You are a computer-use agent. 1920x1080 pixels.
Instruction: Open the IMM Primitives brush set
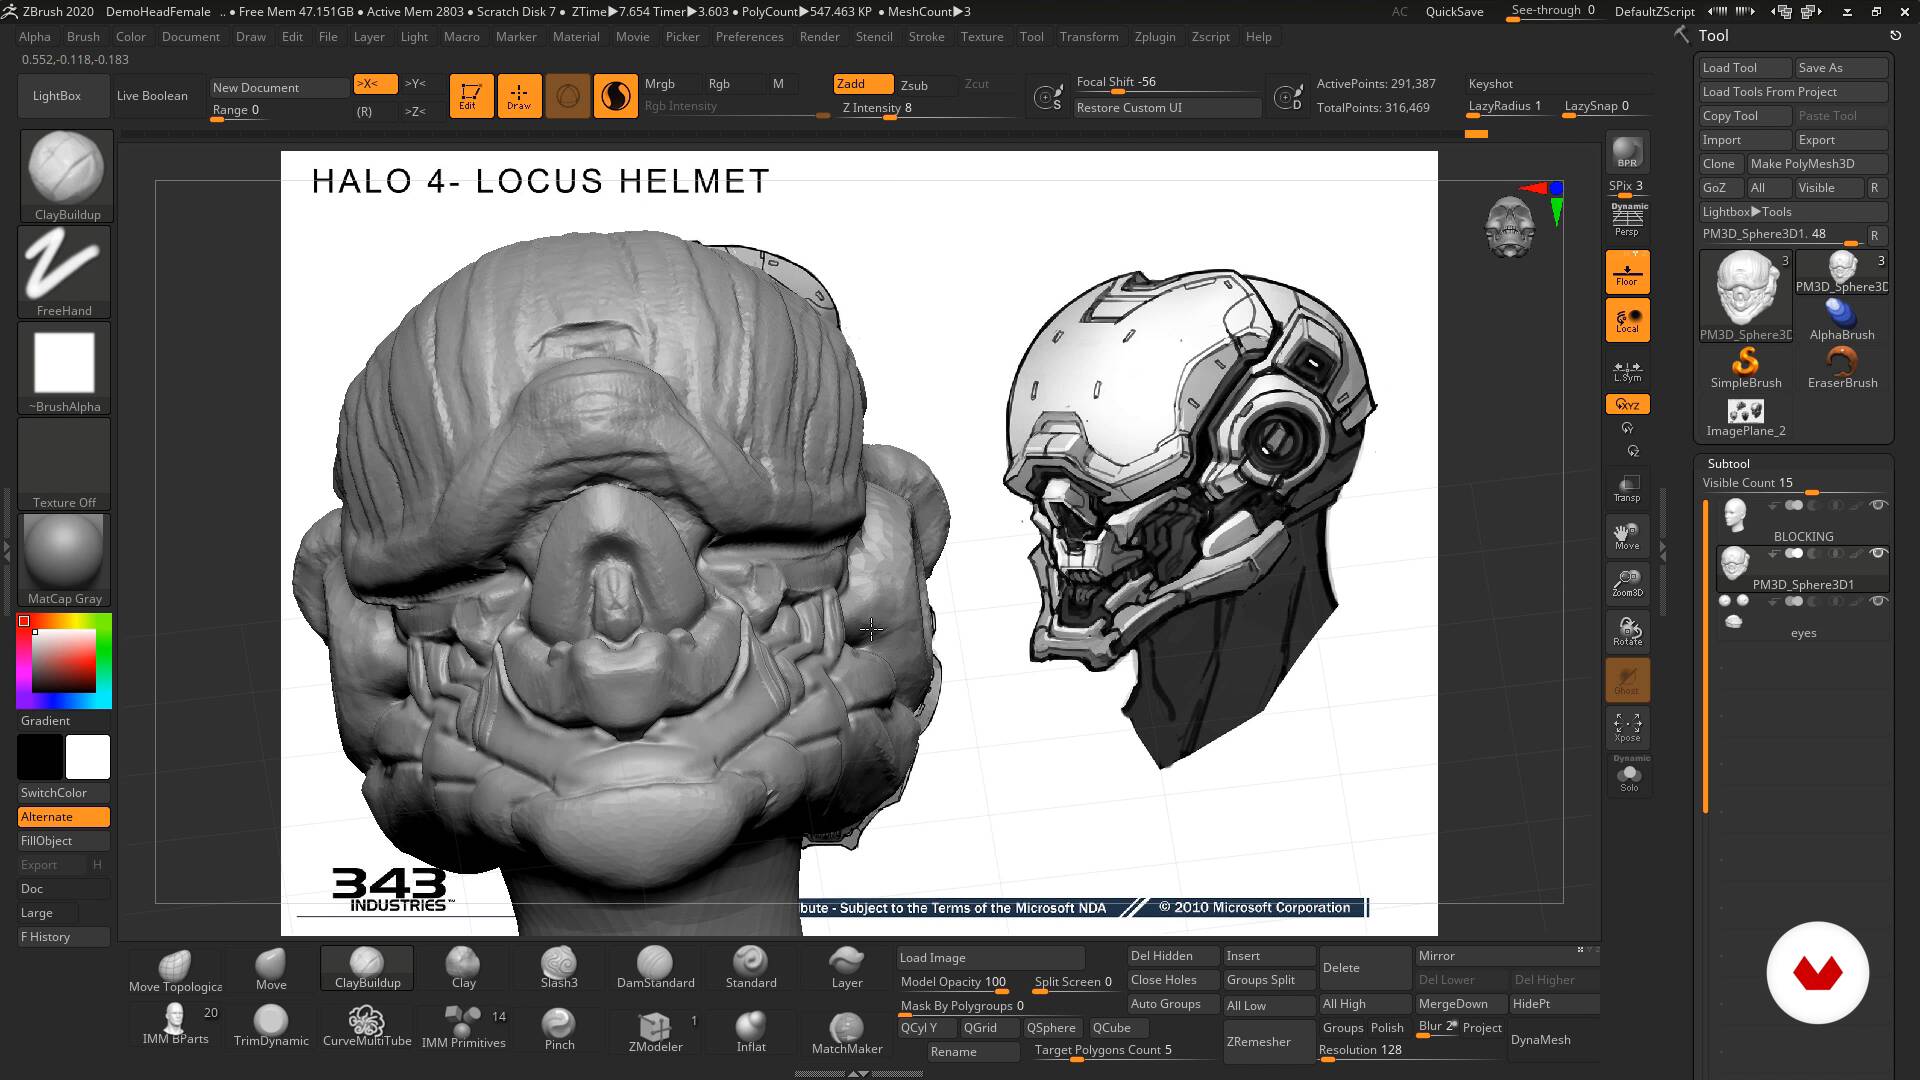click(x=463, y=1028)
